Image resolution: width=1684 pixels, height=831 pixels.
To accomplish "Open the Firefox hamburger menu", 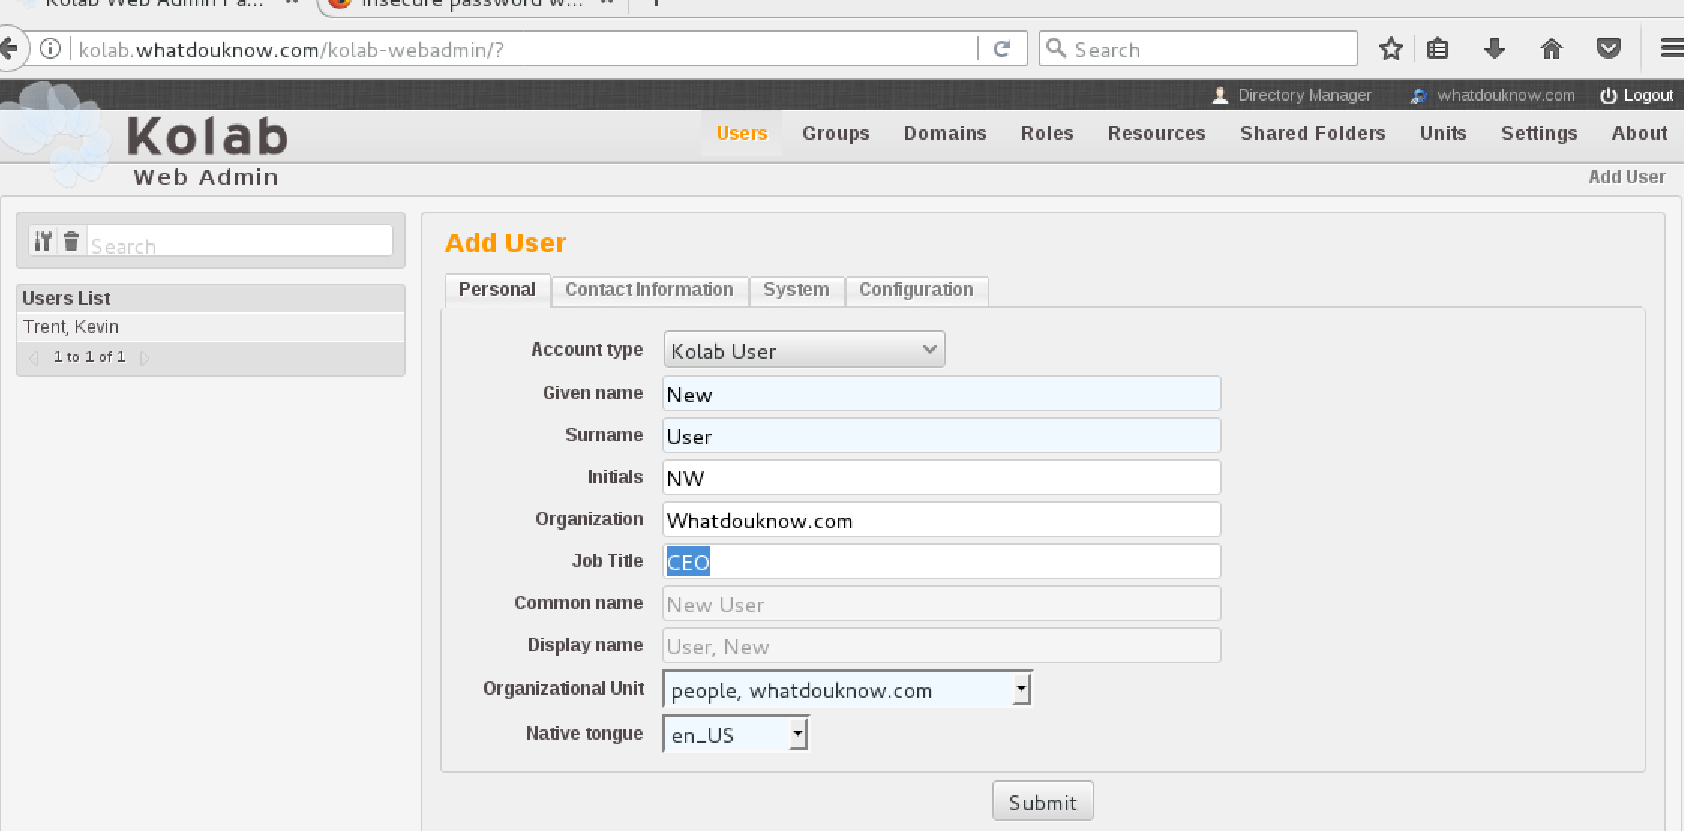I will point(1671,49).
